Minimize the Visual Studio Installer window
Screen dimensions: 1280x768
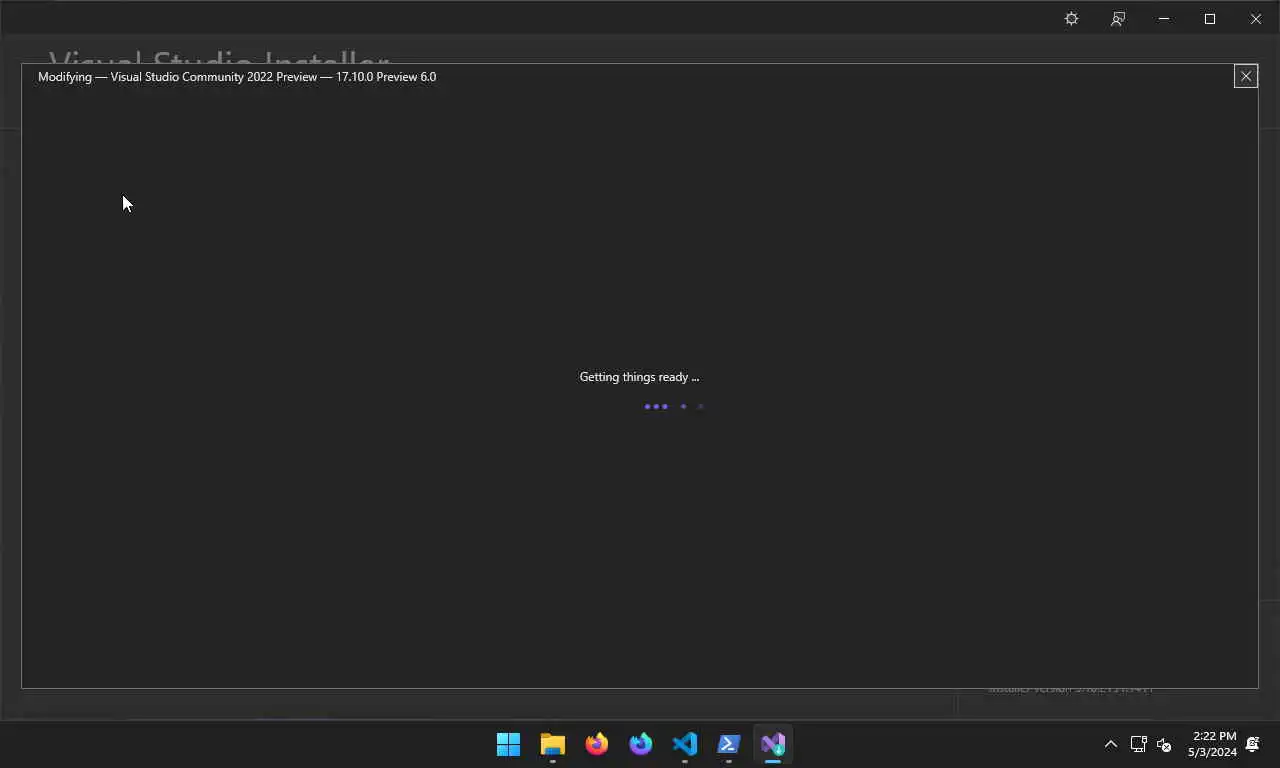1164,19
